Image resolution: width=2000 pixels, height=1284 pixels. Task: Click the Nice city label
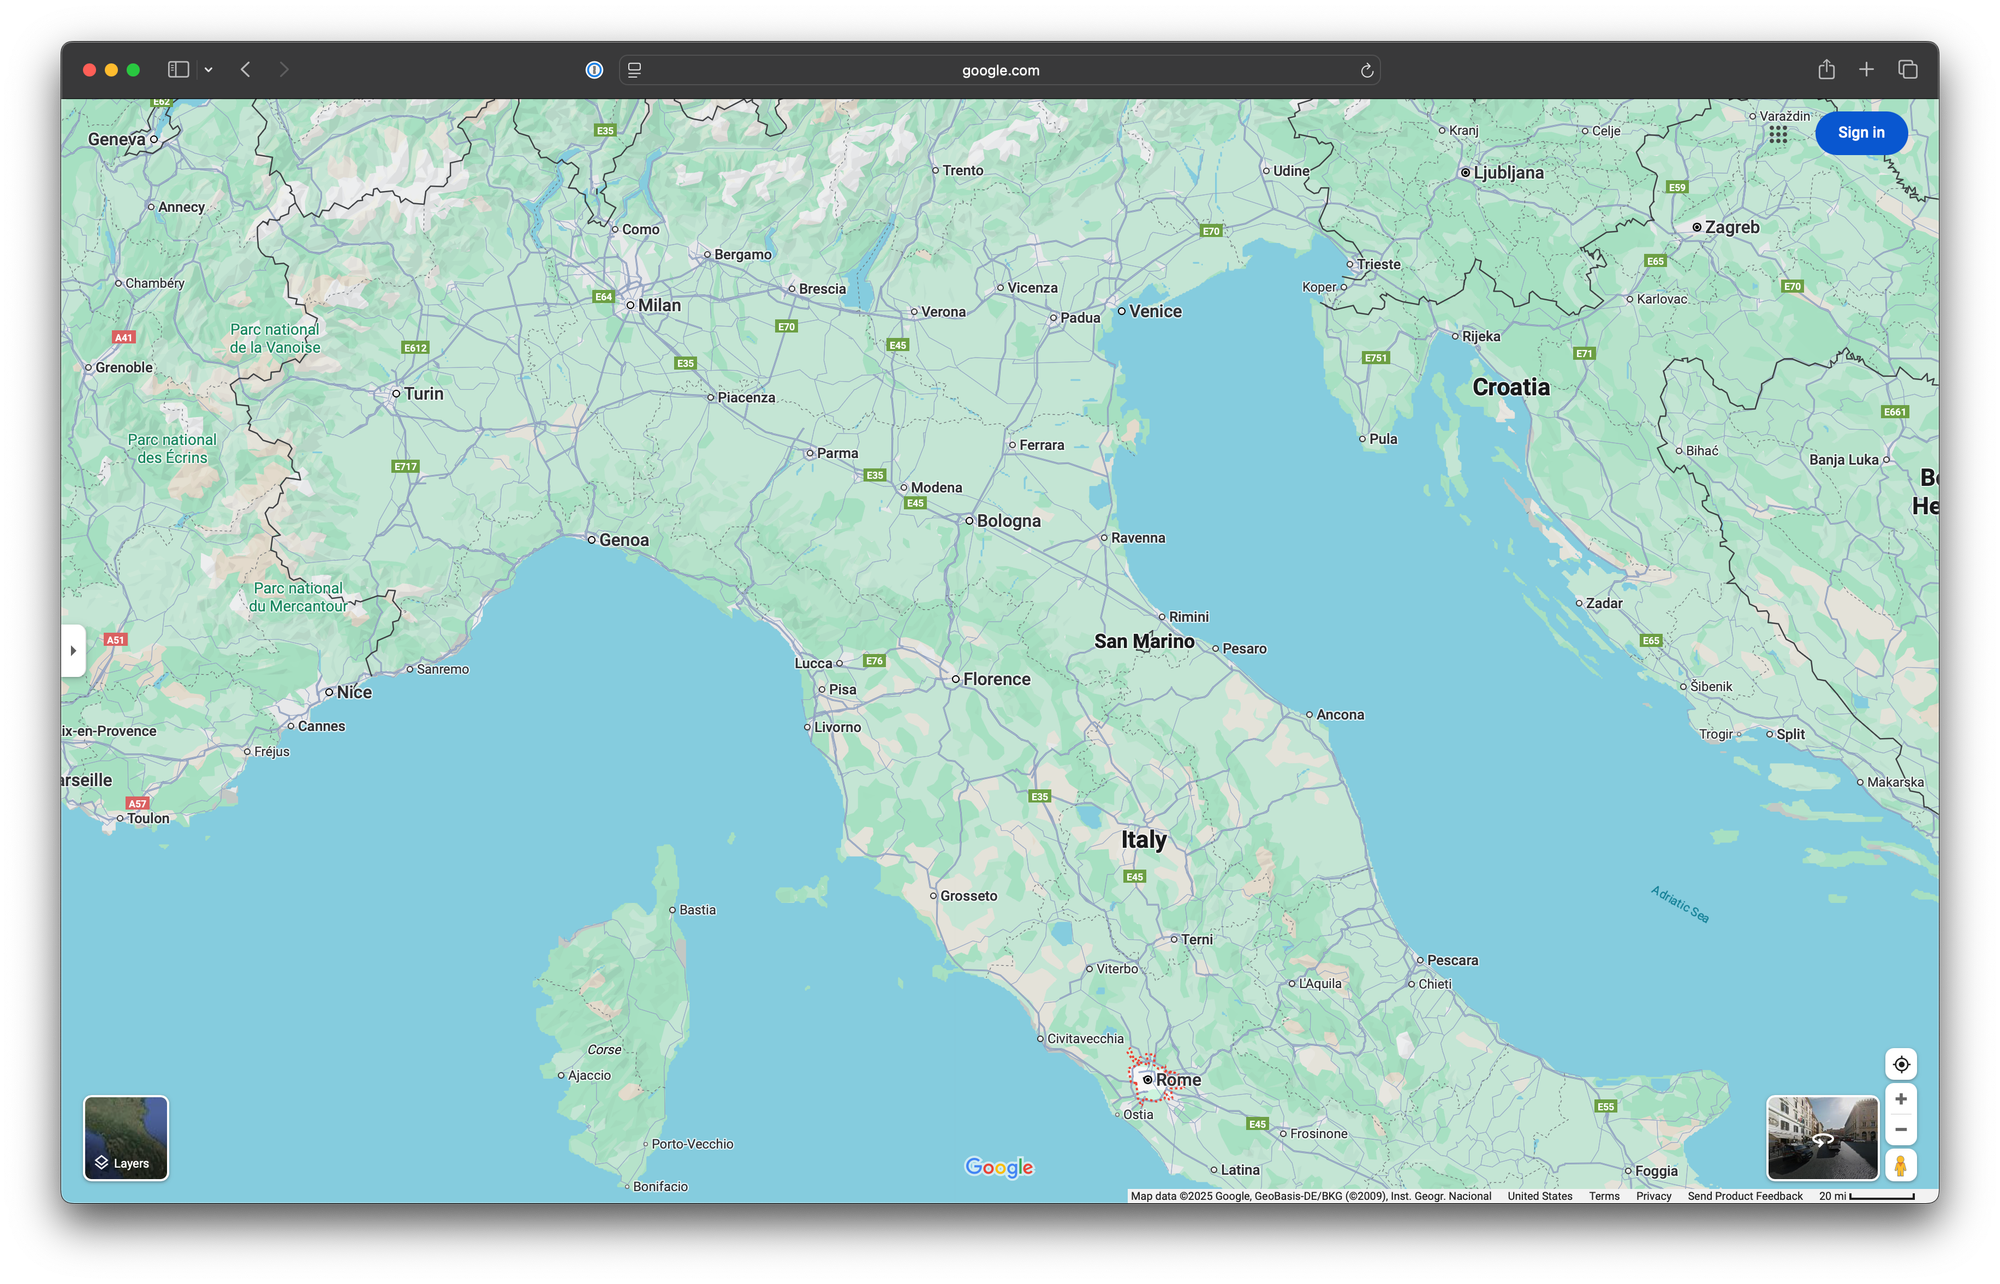(354, 692)
